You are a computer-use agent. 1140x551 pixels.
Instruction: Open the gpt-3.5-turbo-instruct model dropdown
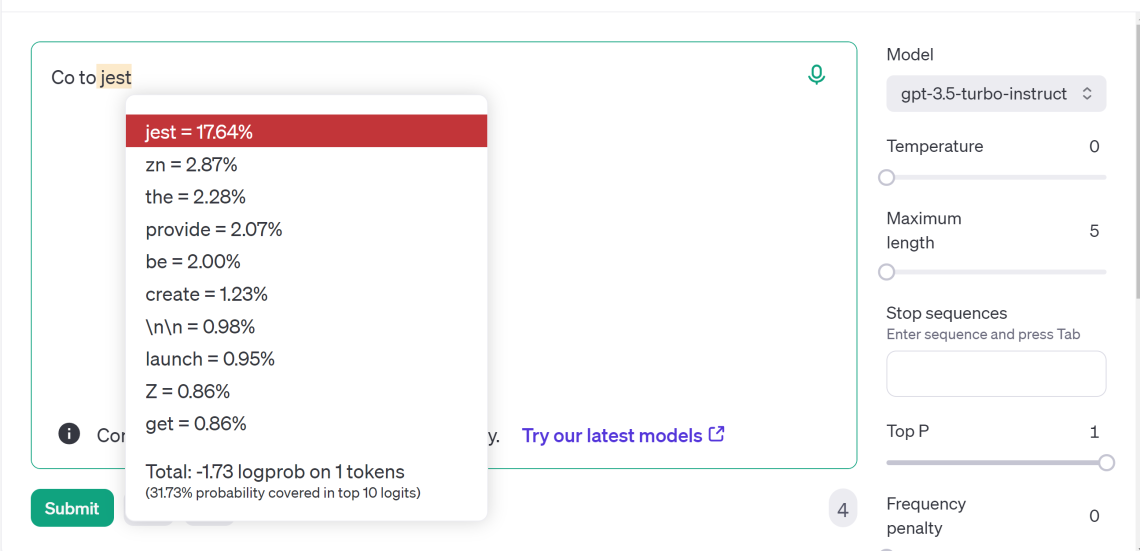coord(995,94)
